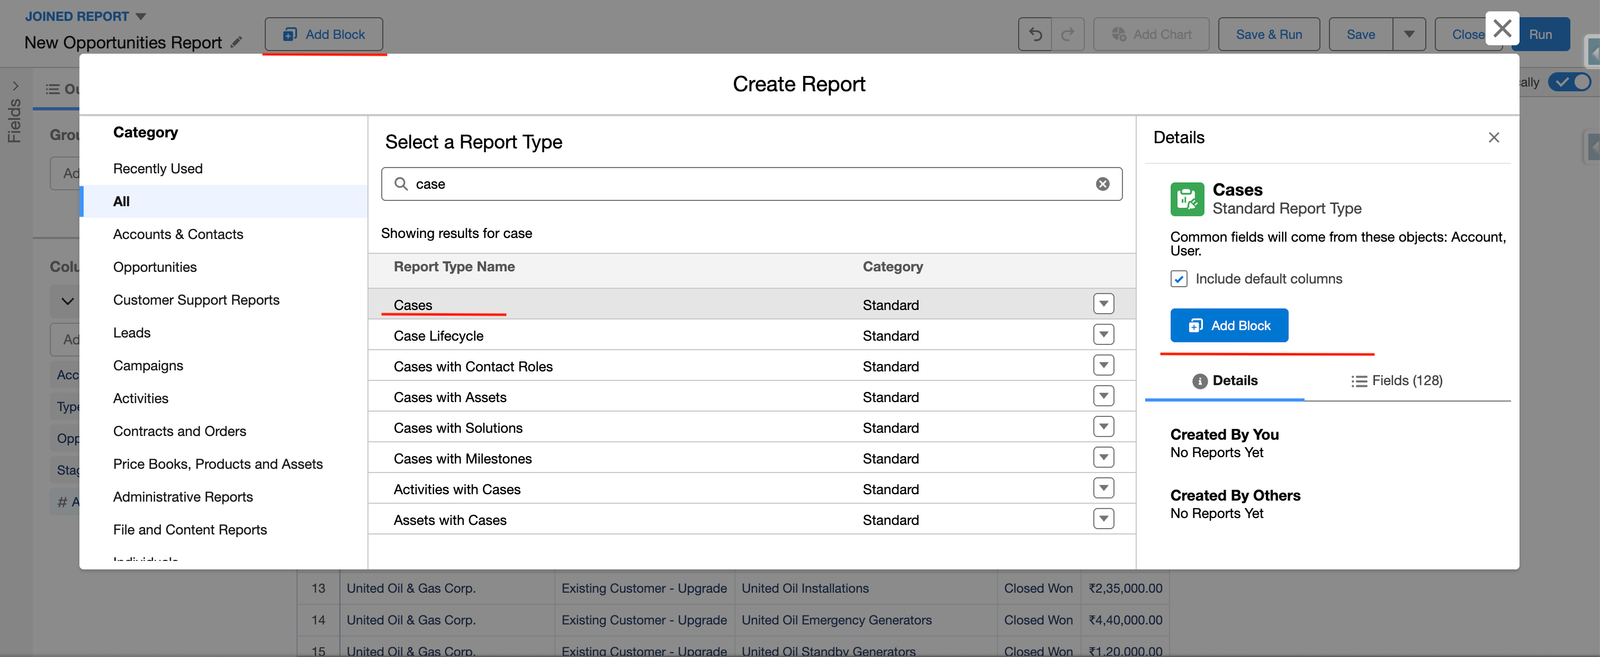Click the Save & Run button
This screenshot has width=1600, height=657.
coord(1268,34)
